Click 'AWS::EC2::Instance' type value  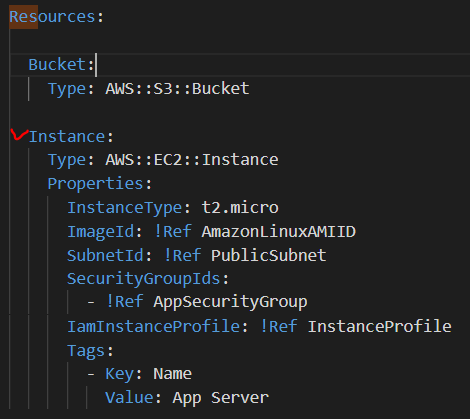coord(192,160)
